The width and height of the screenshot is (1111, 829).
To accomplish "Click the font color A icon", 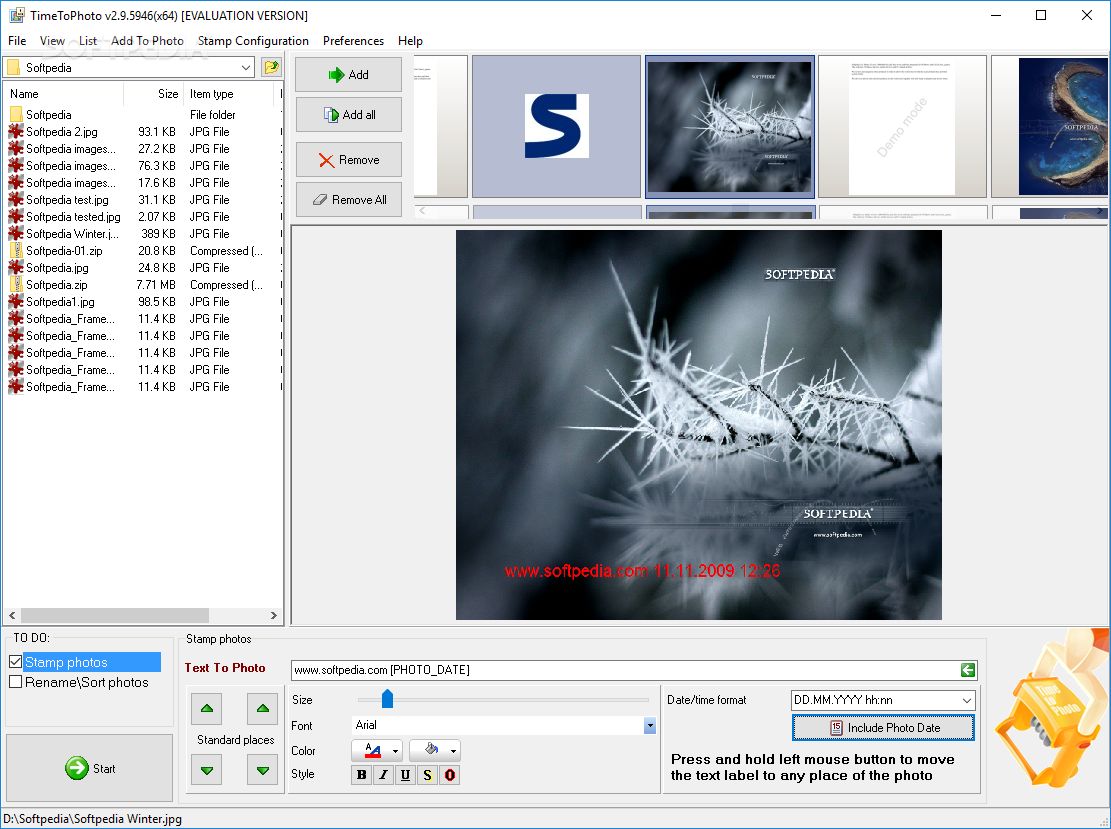I will [373, 750].
